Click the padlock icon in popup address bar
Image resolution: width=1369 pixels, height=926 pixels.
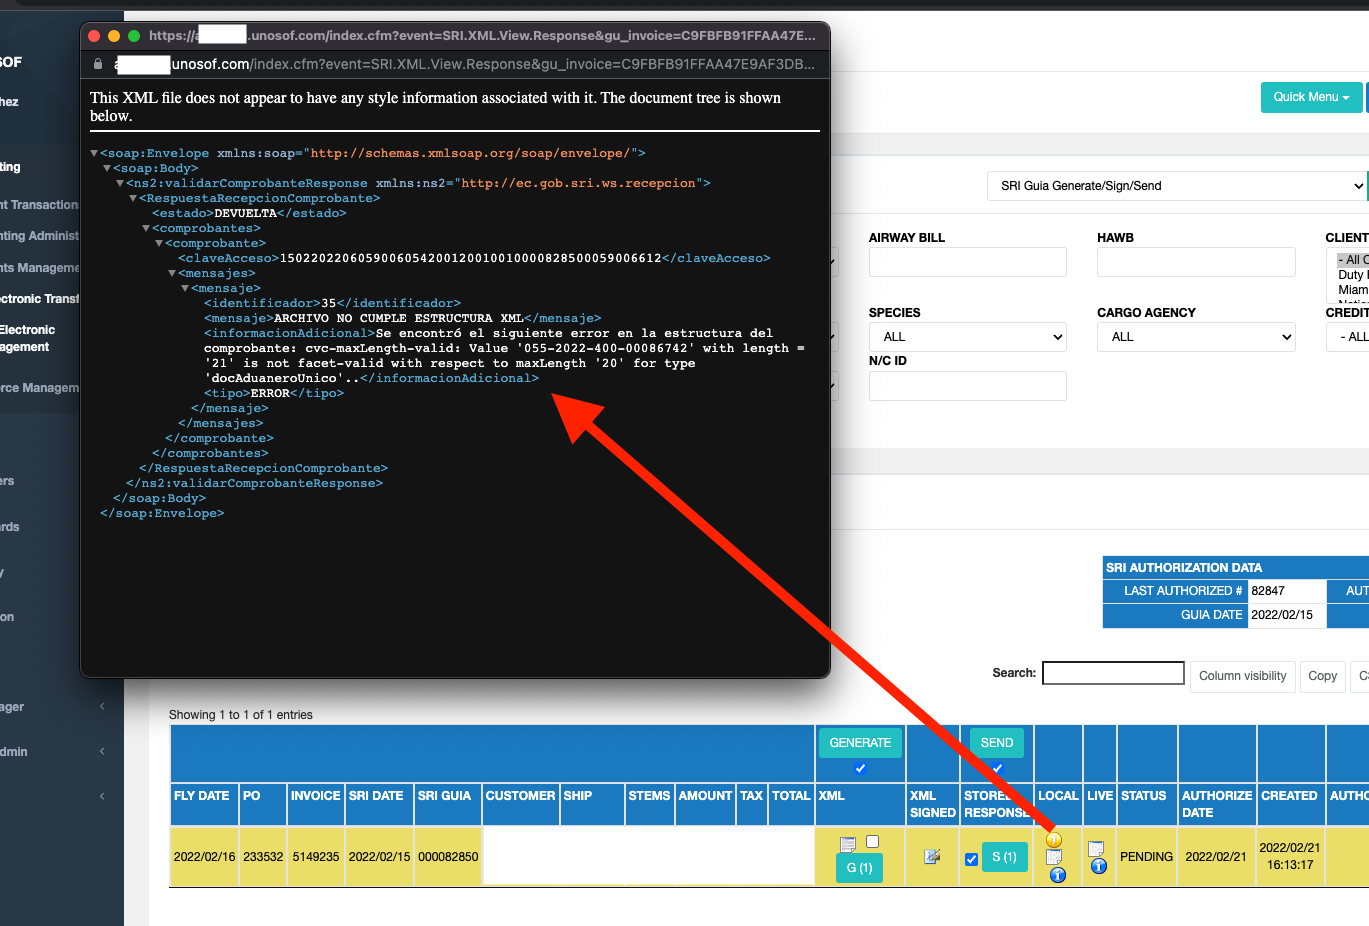98,64
